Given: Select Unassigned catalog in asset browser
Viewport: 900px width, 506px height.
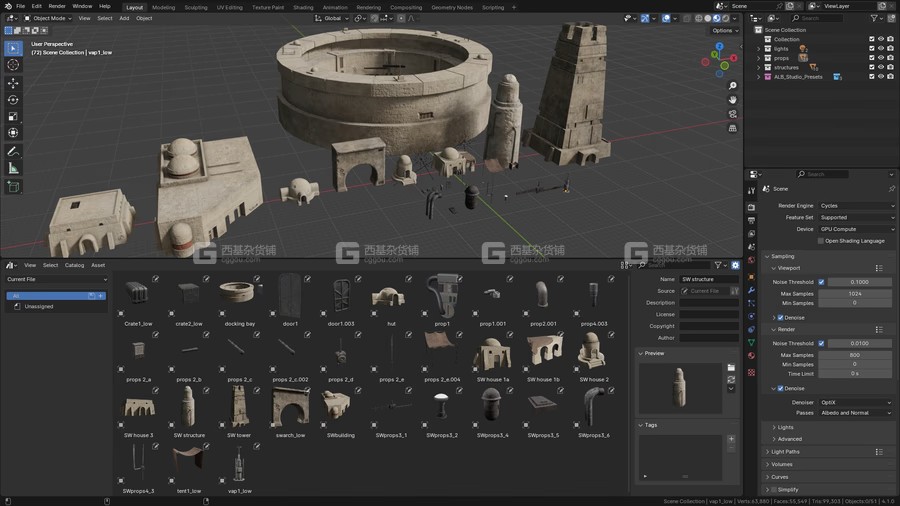Looking at the screenshot, I should tap(39, 307).
